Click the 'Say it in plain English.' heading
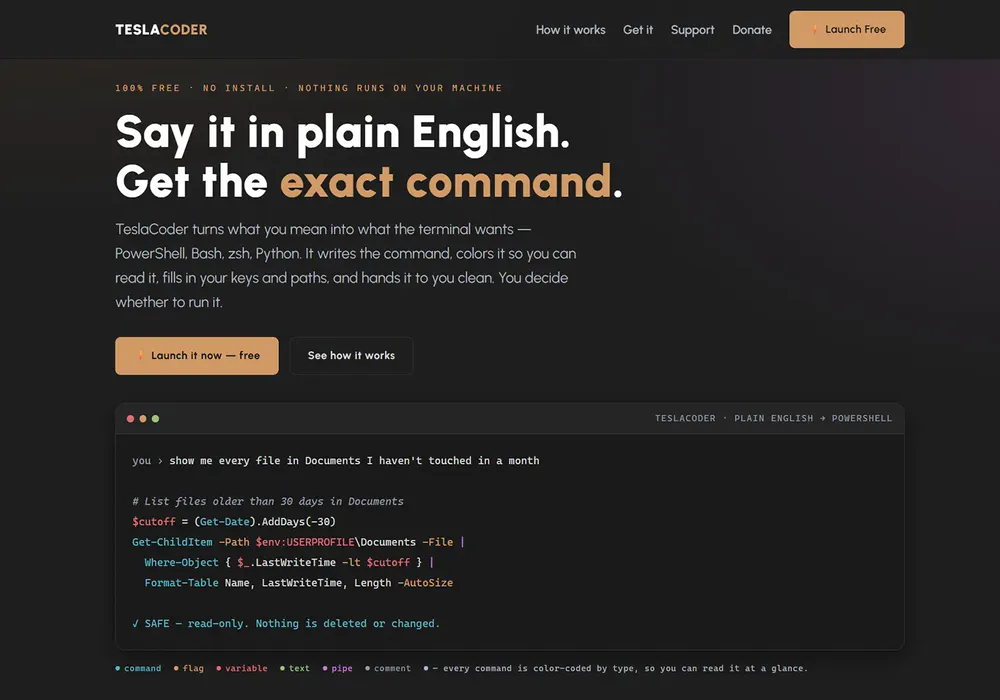 pos(342,133)
